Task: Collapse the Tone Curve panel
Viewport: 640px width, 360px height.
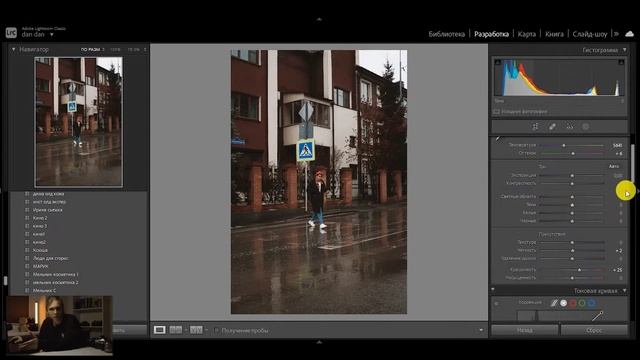Action: point(624,291)
